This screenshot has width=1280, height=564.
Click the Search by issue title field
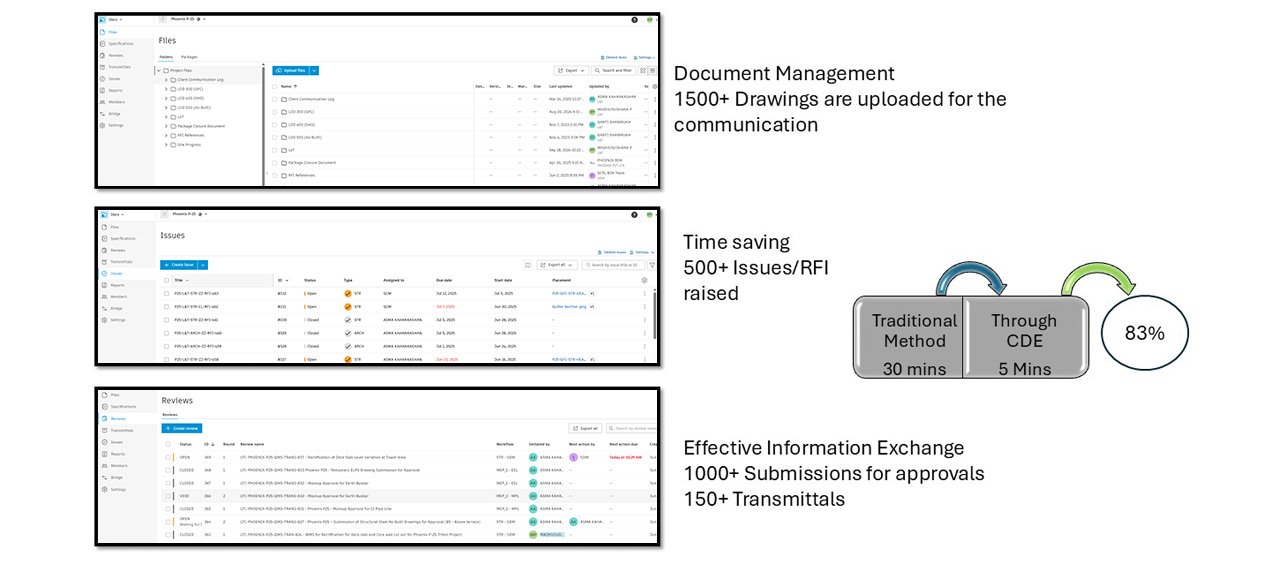(x=614, y=265)
